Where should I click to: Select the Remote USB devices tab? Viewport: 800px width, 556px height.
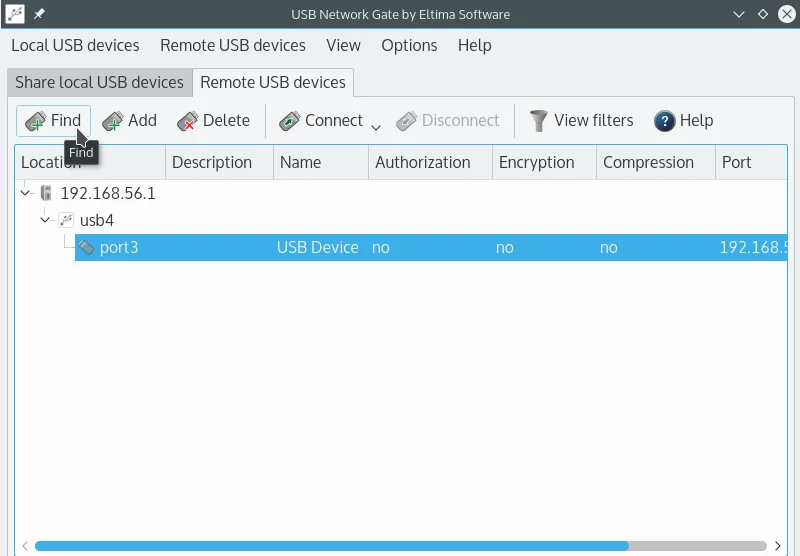[x=273, y=82]
